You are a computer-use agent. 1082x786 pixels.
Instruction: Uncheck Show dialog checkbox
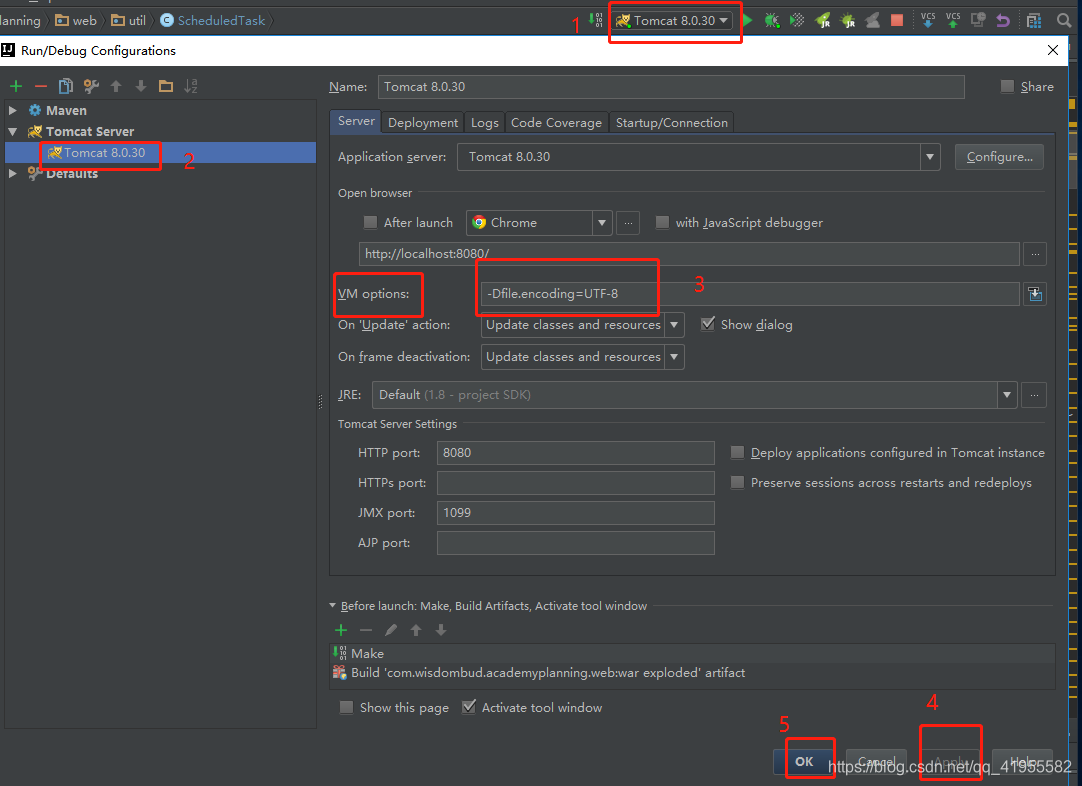tap(708, 324)
